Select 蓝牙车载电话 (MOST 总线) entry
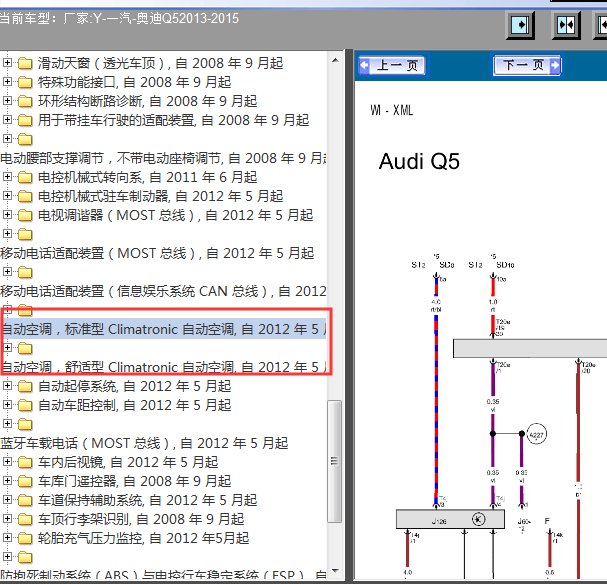607x584 pixels. [x=144, y=443]
